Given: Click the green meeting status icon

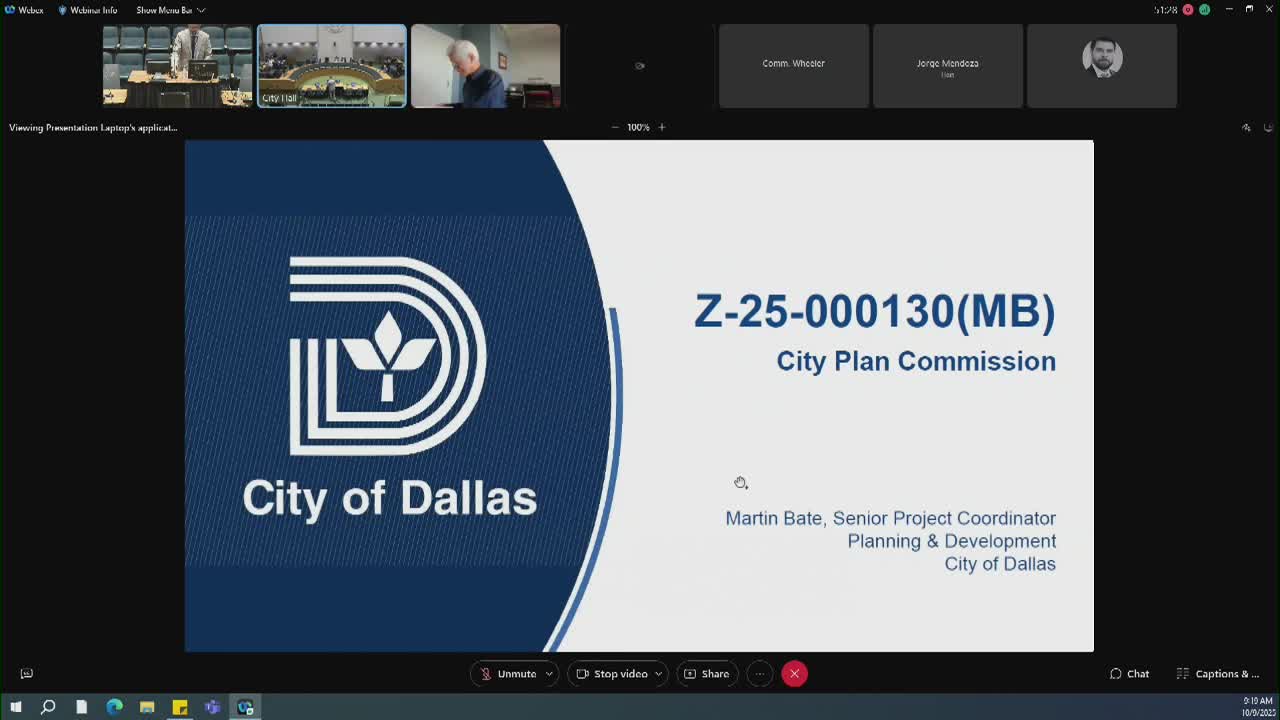Looking at the screenshot, I should (x=1204, y=10).
